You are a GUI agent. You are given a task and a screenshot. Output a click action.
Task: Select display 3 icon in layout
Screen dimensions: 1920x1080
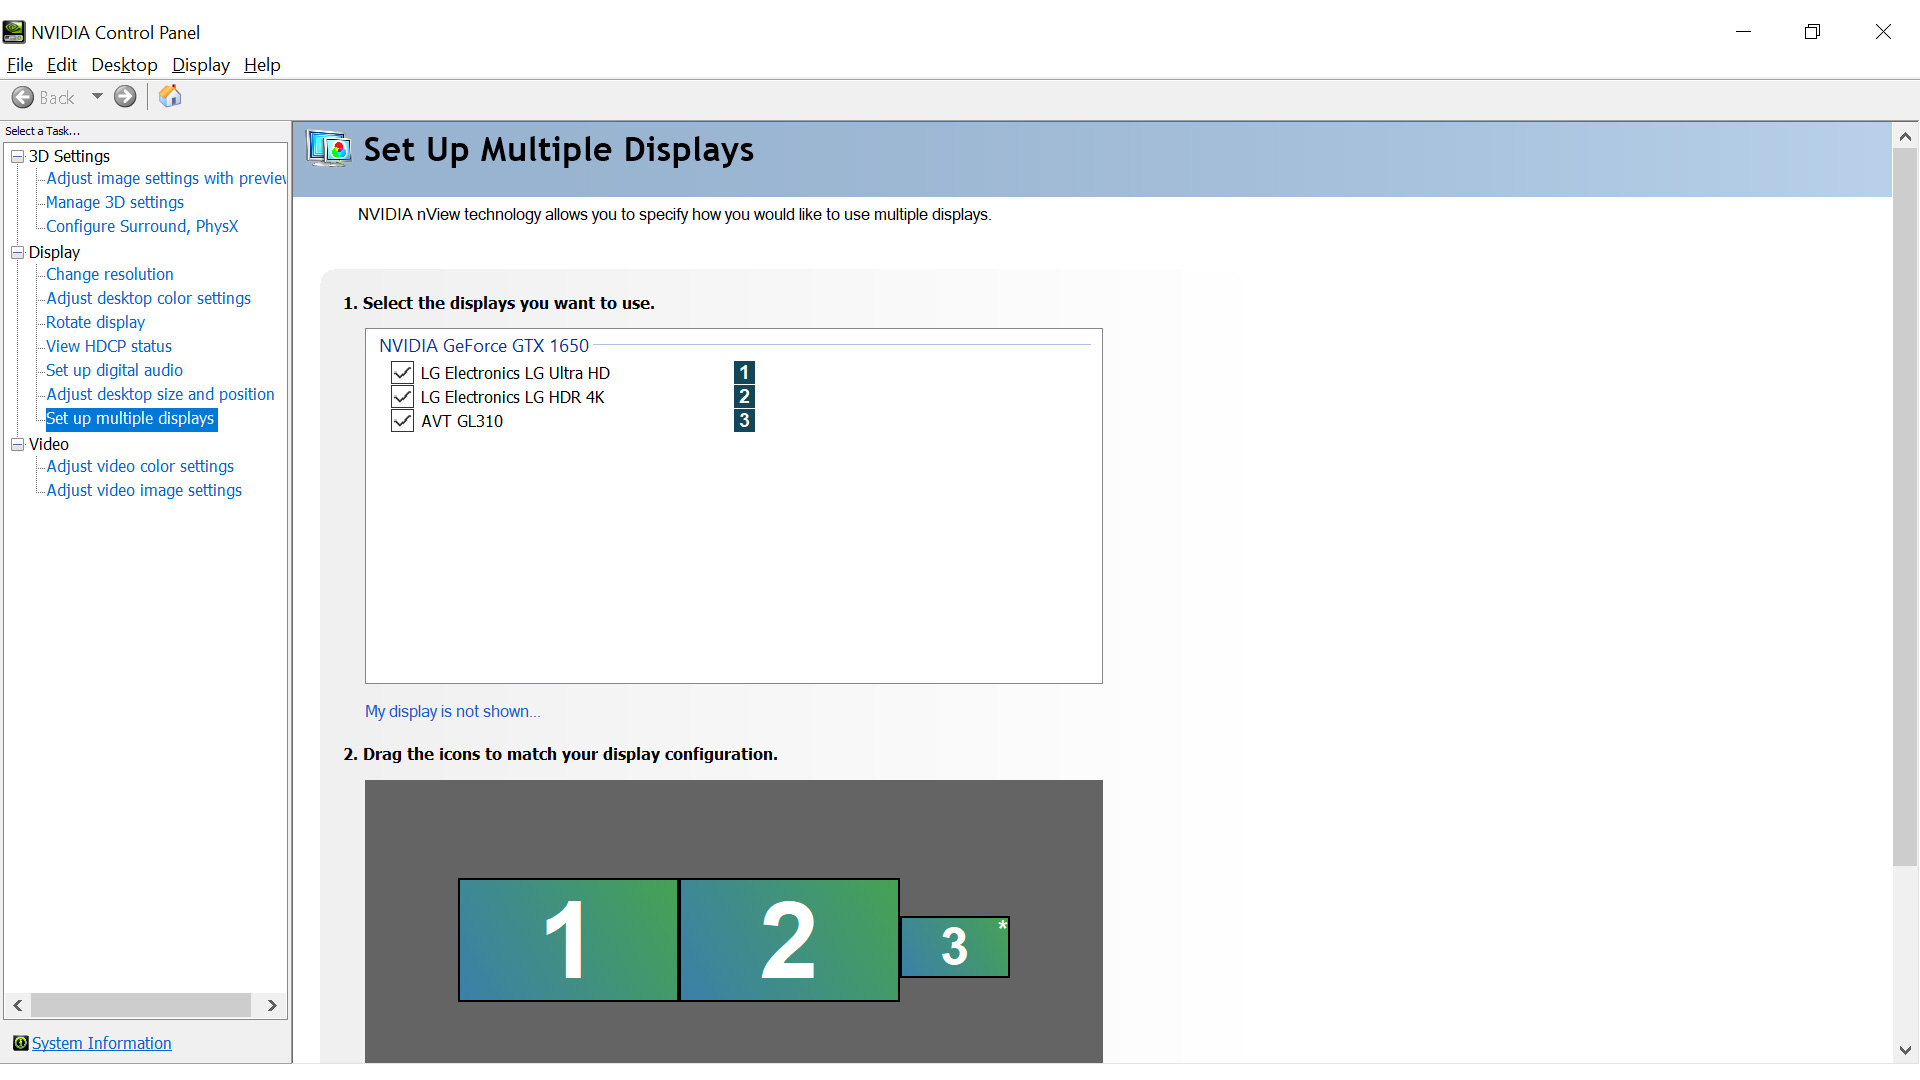955,947
